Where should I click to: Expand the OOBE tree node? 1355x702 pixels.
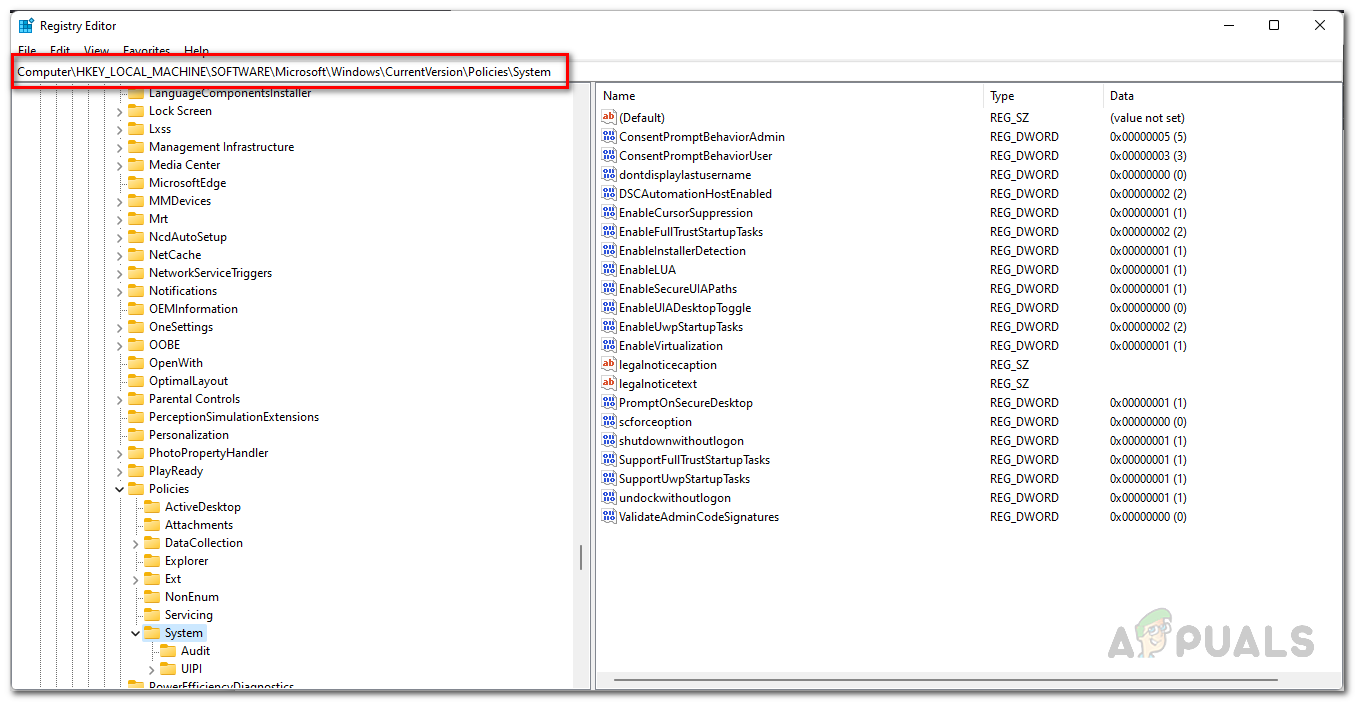point(120,345)
